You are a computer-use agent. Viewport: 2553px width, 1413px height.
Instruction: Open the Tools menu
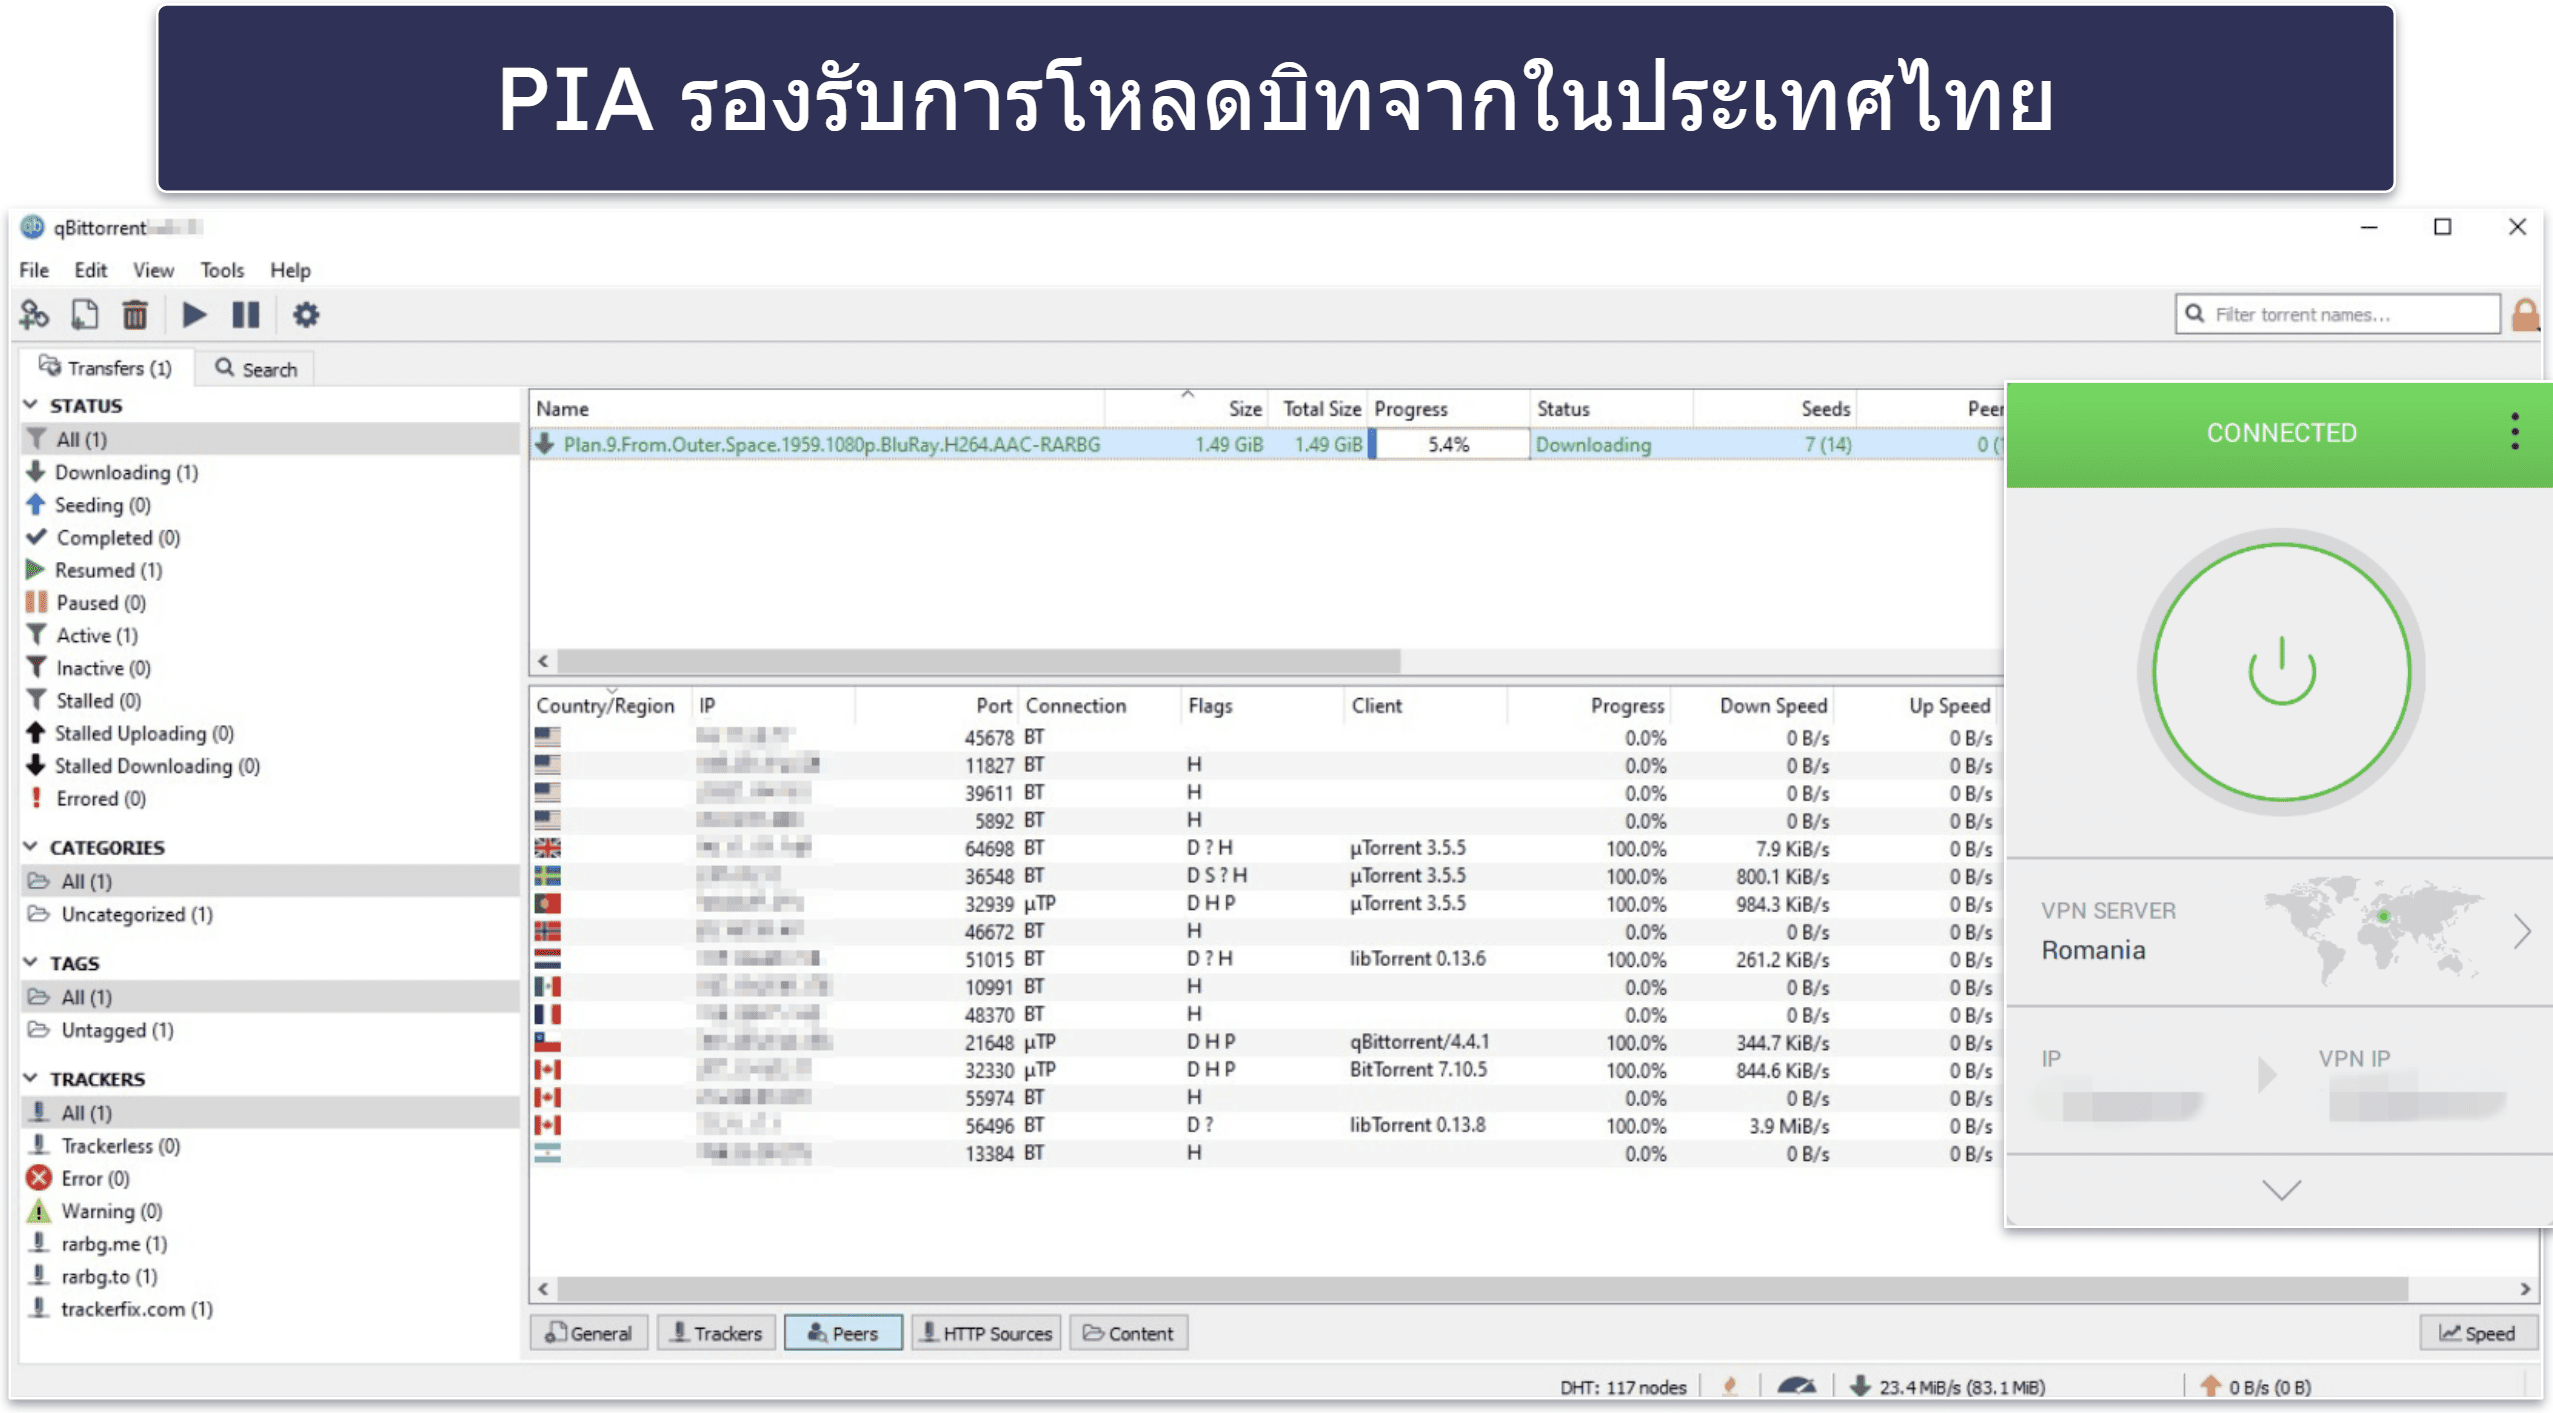coord(222,270)
